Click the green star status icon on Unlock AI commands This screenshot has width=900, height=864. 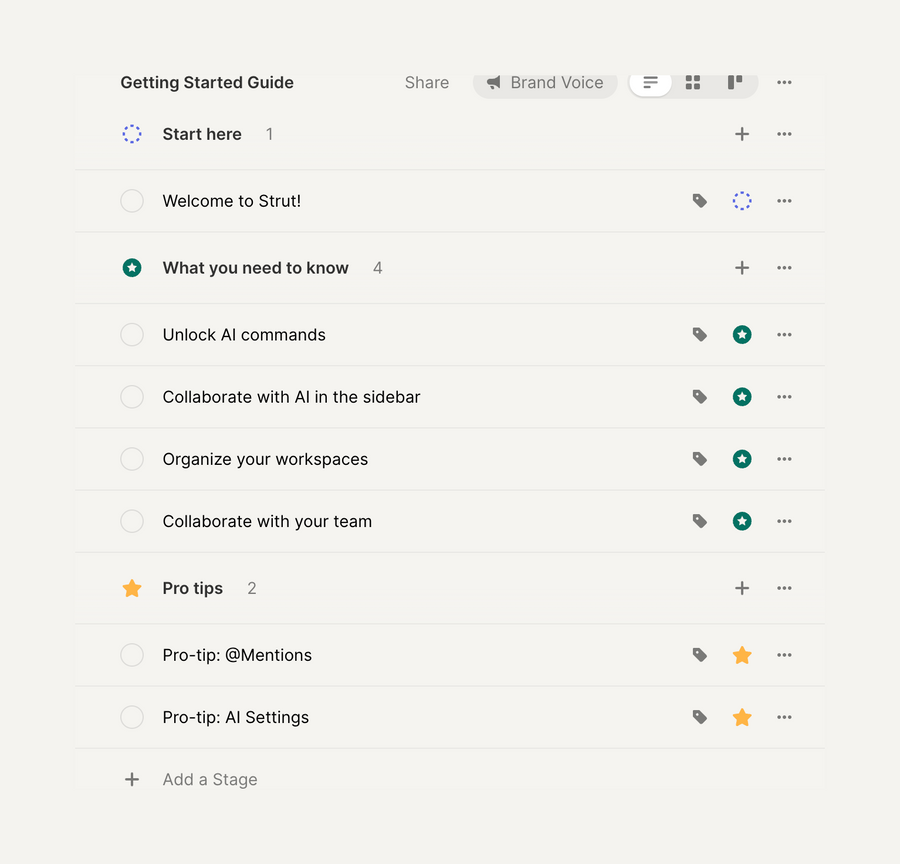(742, 334)
